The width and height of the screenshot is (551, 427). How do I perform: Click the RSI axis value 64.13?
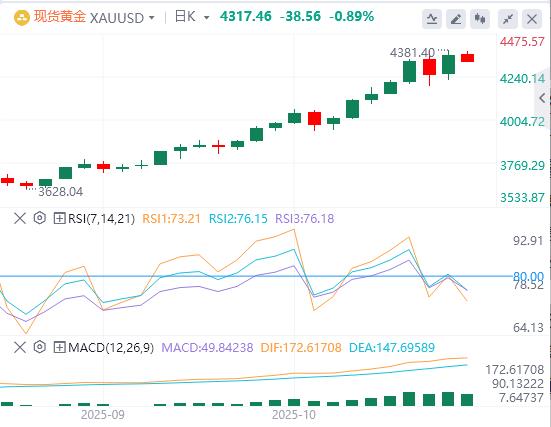[x=528, y=328]
